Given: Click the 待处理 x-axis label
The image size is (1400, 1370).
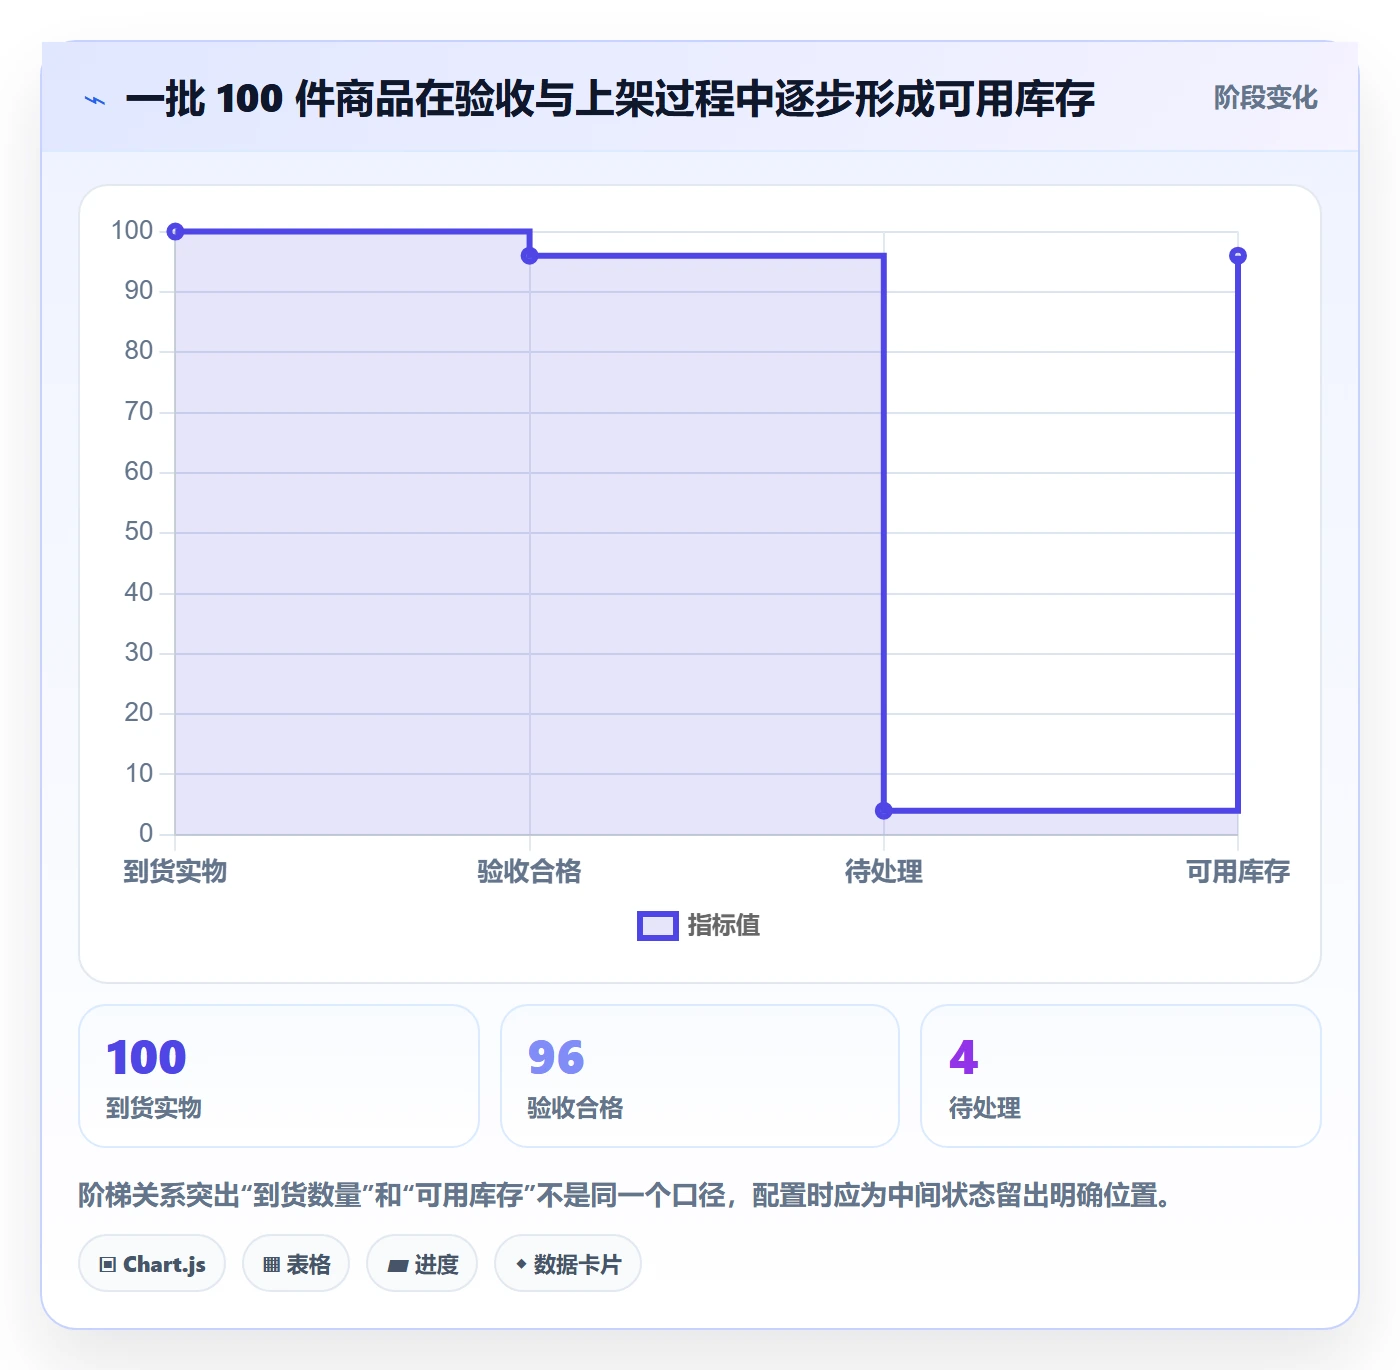Looking at the screenshot, I should [884, 872].
